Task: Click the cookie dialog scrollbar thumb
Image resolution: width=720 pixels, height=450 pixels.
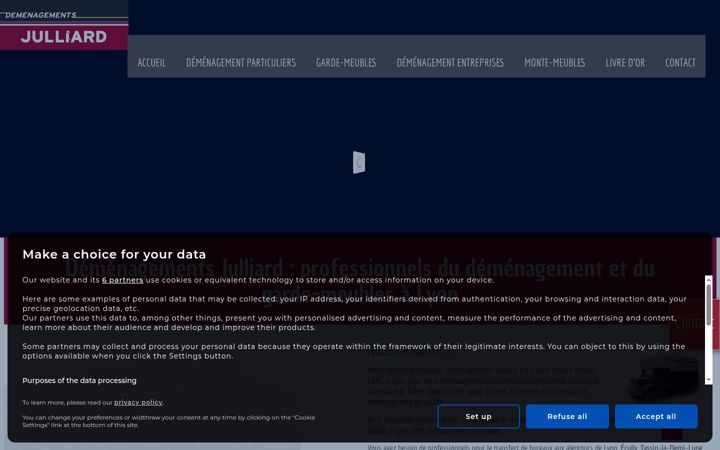Action: 709,305
